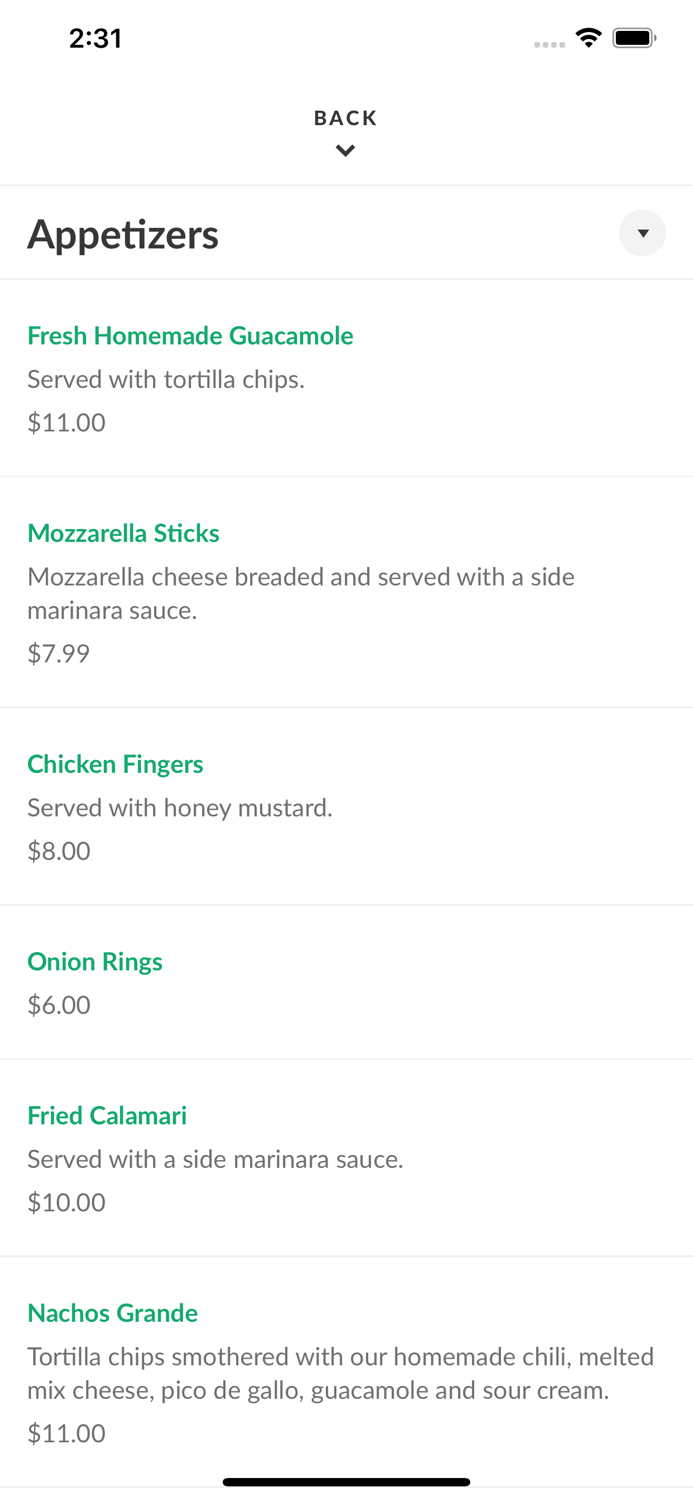The width and height of the screenshot is (693, 1500).
Task: Tap the battery indicator
Action: [x=633, y=37]
